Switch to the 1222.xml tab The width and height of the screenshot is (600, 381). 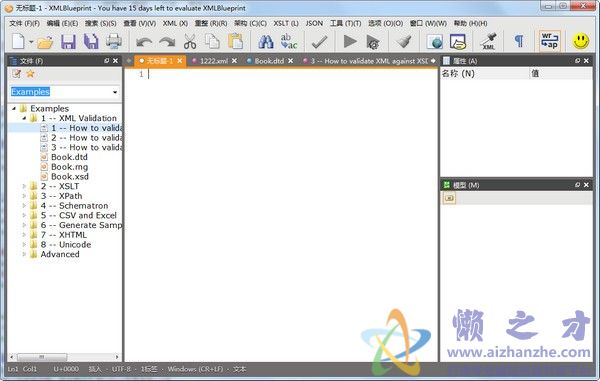click(x=214, y=61)
